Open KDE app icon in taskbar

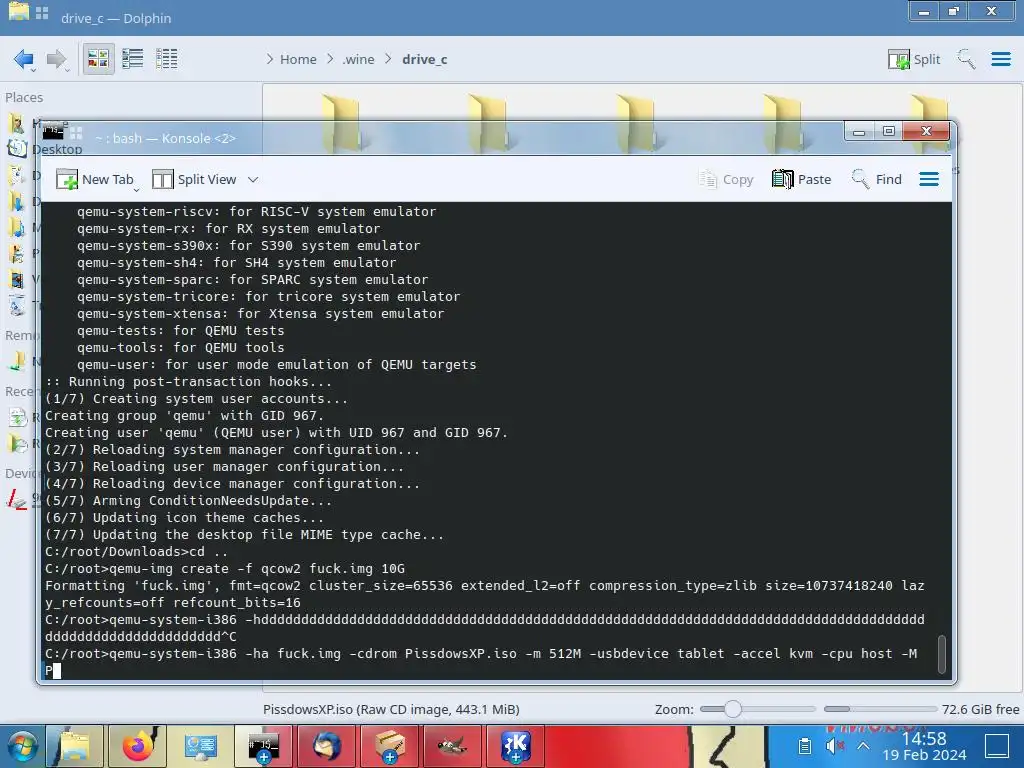515,746
